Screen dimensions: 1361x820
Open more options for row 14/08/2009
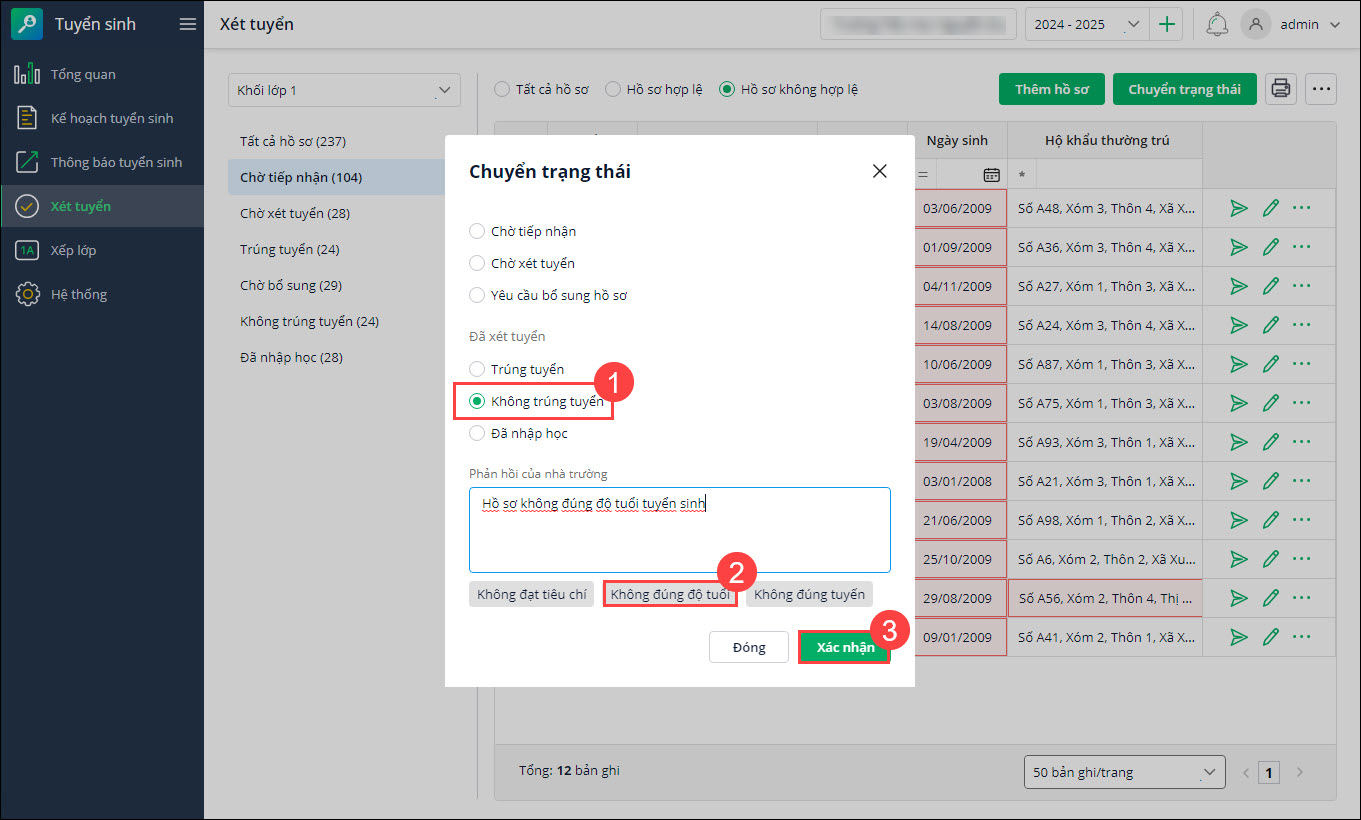pyautogui.click(x=1301, y=325)
